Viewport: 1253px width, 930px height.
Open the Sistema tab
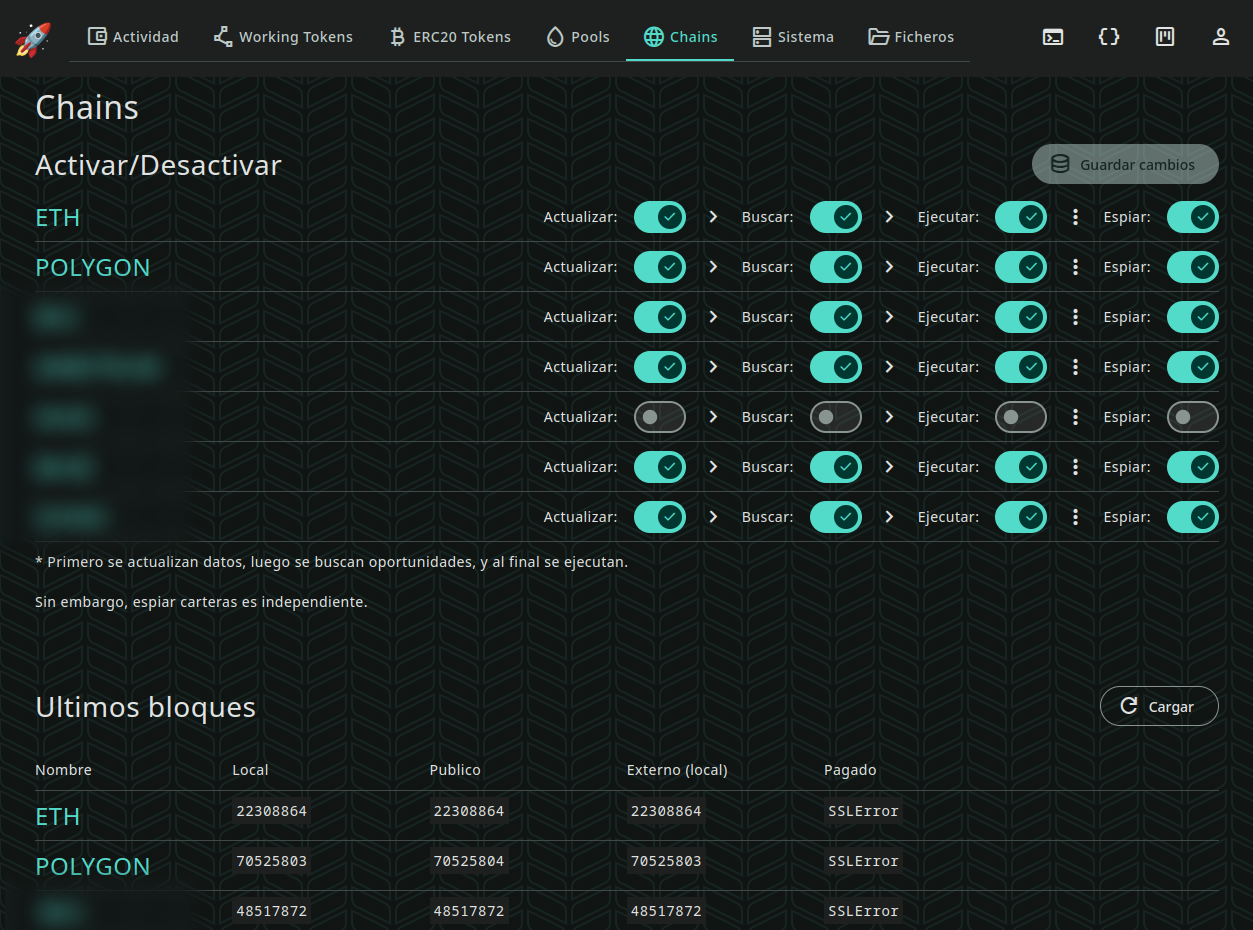(792, 37)
